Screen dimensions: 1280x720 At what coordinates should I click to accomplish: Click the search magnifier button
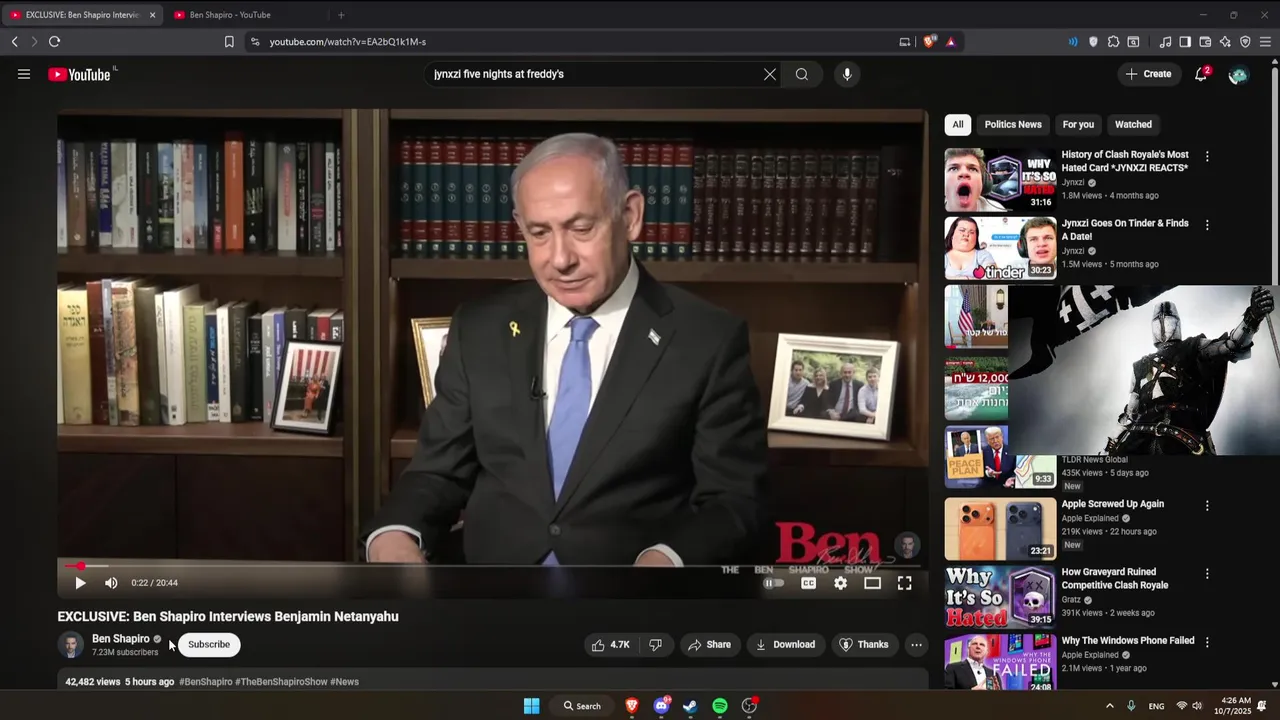pyautogui.click(x=802, y=74)
